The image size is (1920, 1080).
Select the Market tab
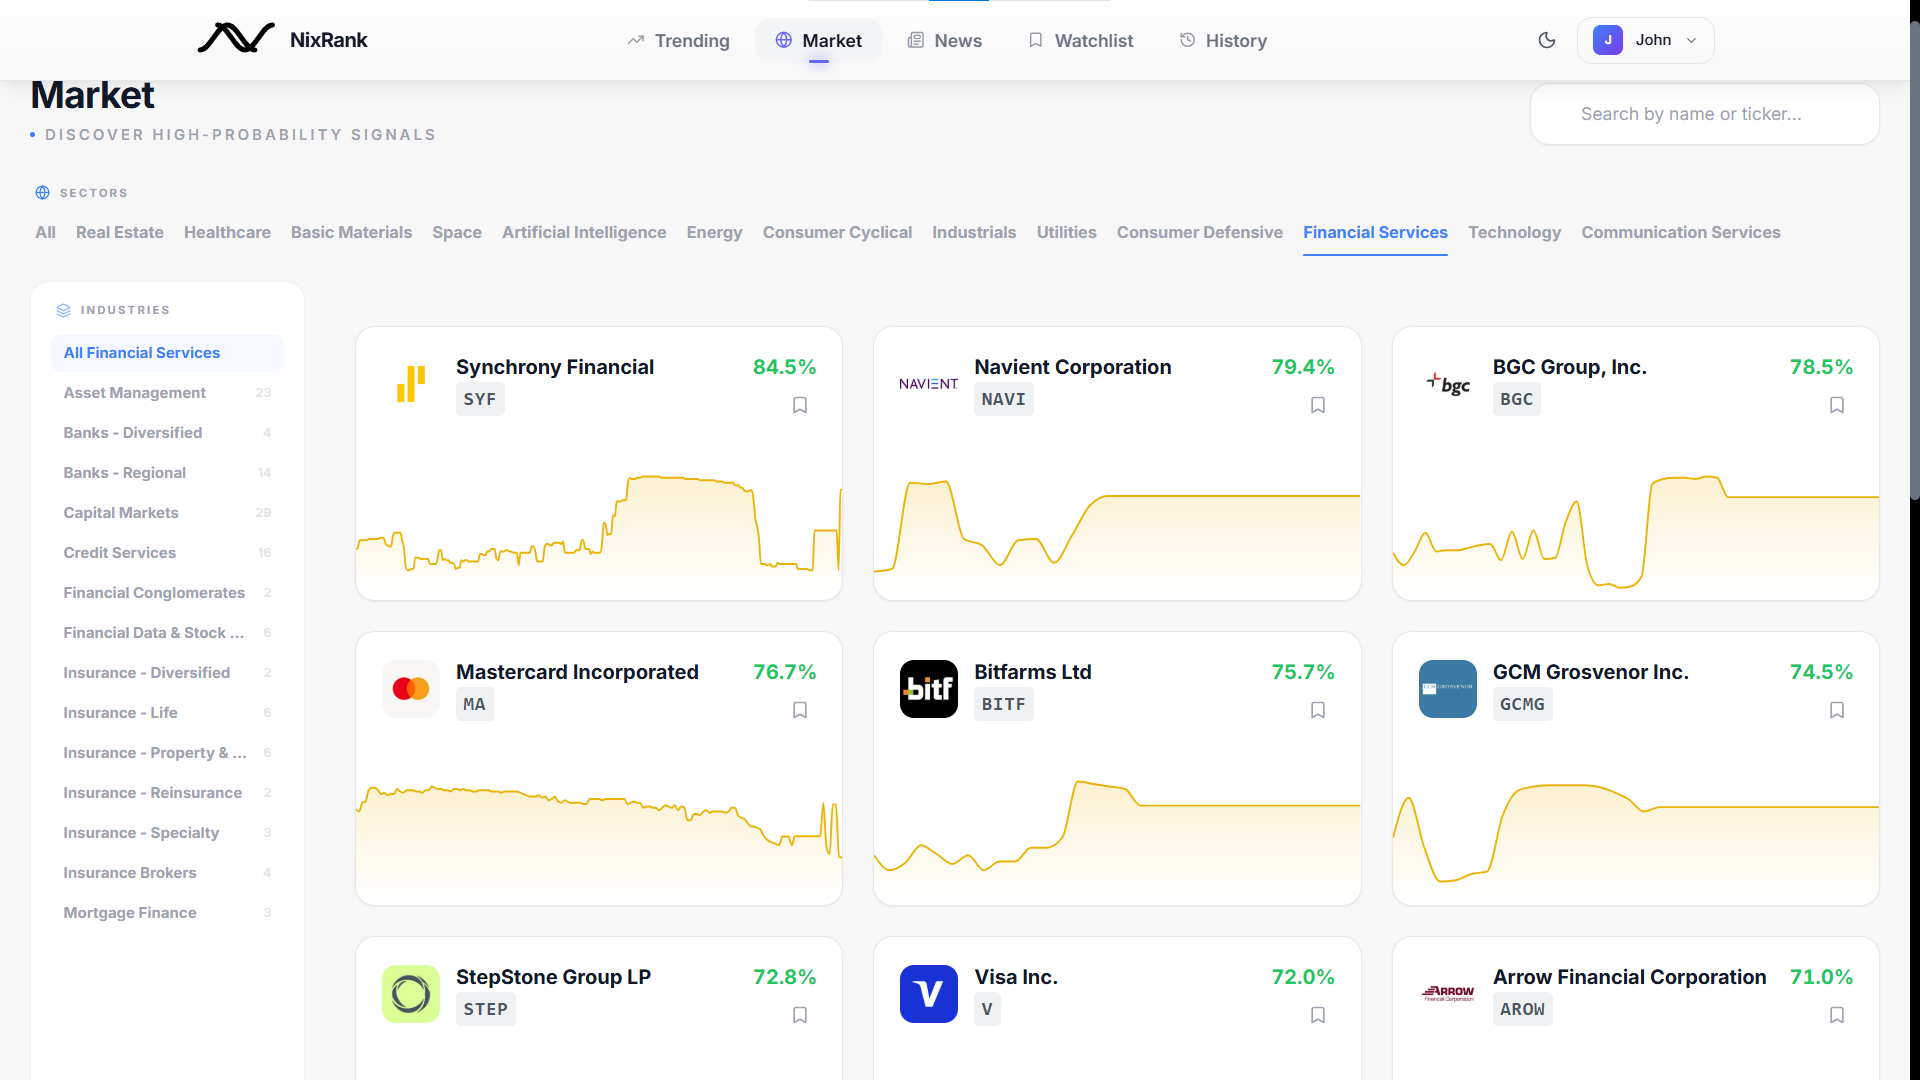point(818,40)
